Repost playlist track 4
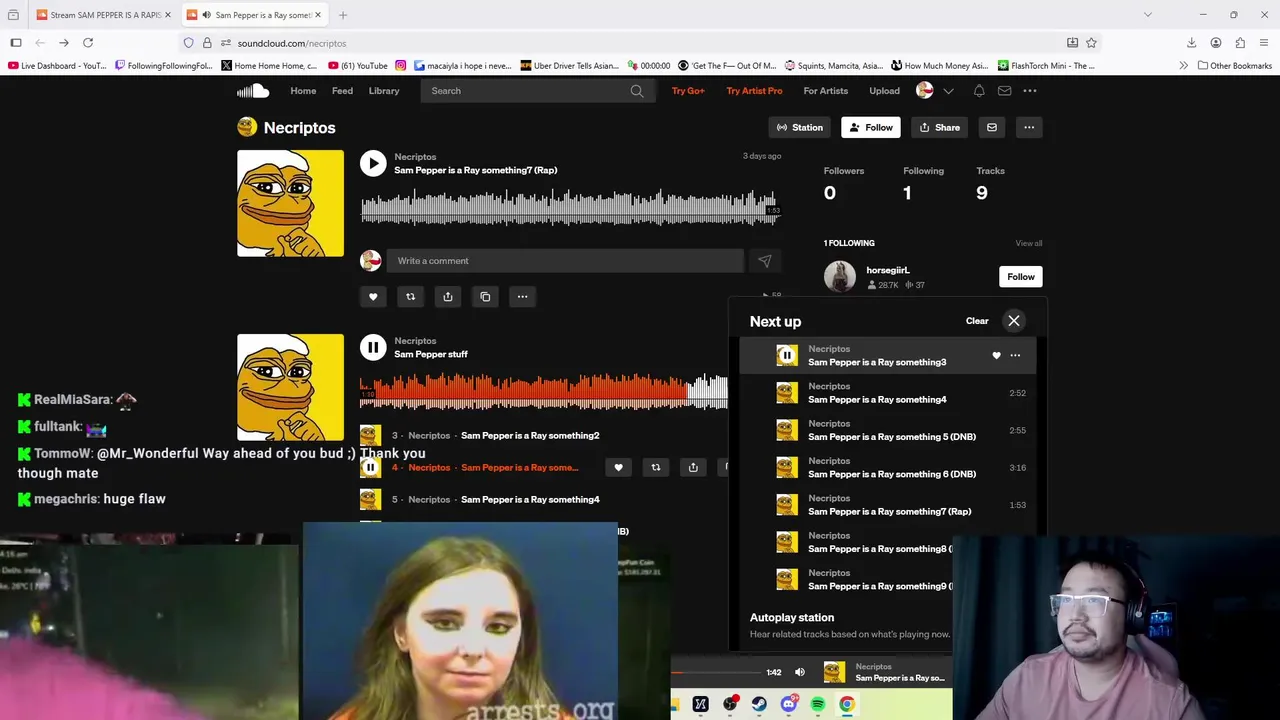This screenshot has height=720, width=1280. 656,467
